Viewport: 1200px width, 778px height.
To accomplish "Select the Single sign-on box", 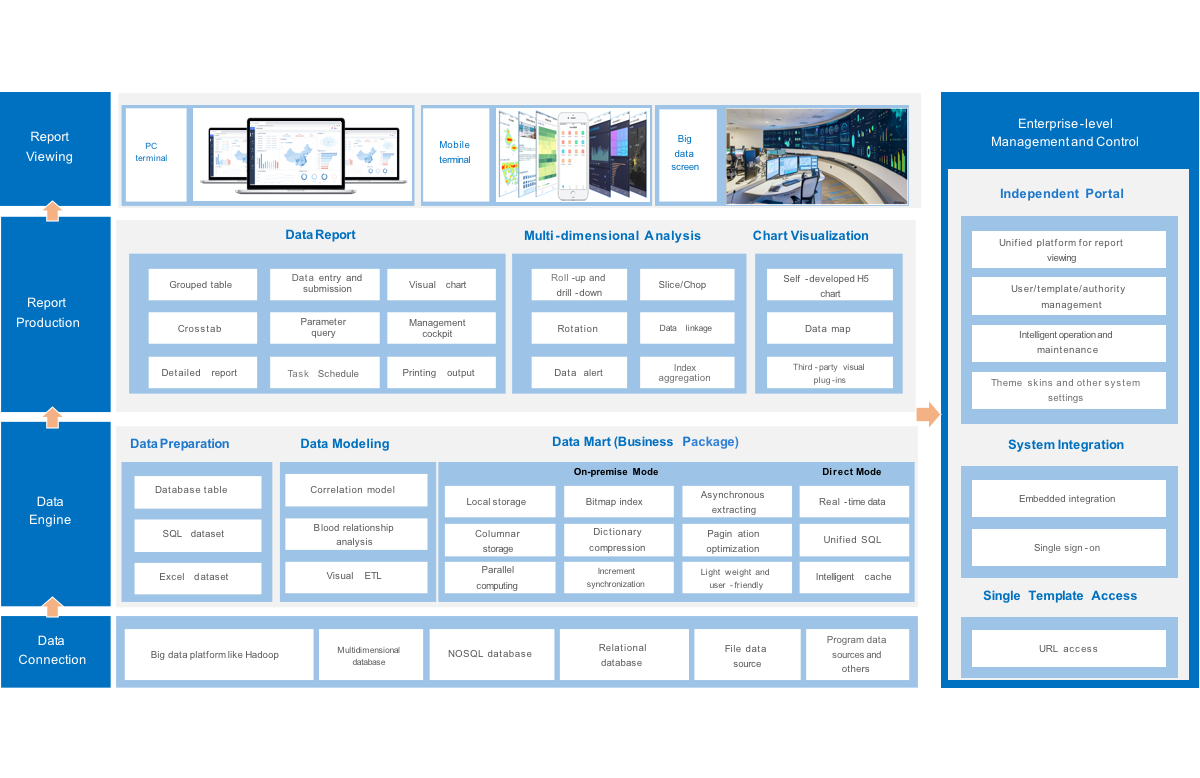I will coord(1067,548).
